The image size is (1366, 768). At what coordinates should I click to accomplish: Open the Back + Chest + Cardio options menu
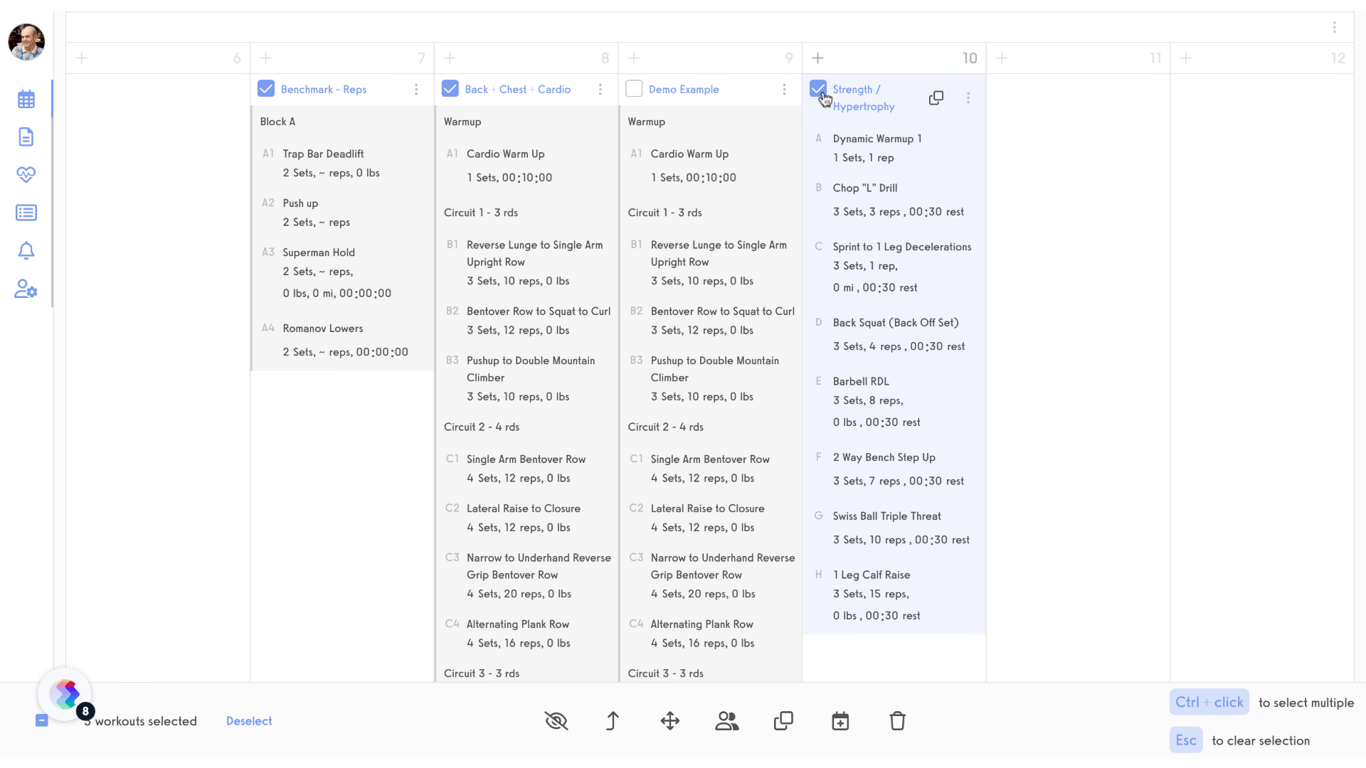[x=600, y=89]
